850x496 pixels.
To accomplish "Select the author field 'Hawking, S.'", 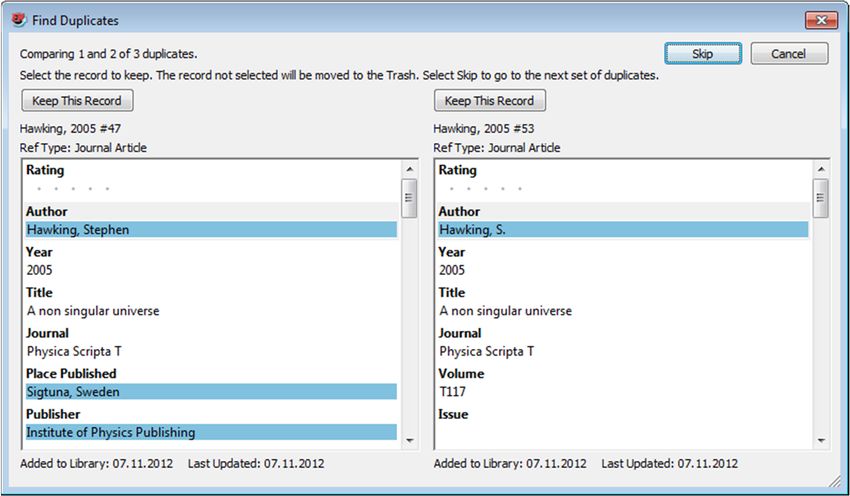I will 623,230.
